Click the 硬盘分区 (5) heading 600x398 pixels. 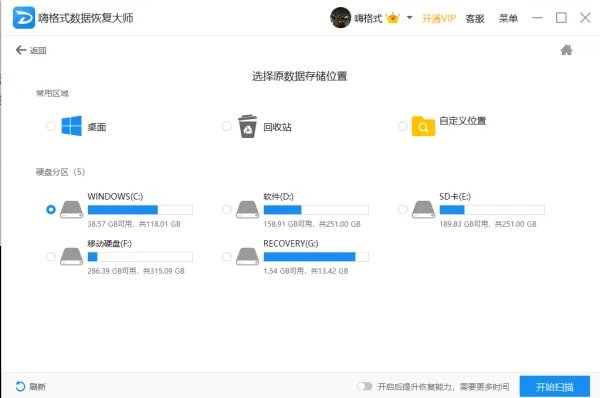(60, 172)
